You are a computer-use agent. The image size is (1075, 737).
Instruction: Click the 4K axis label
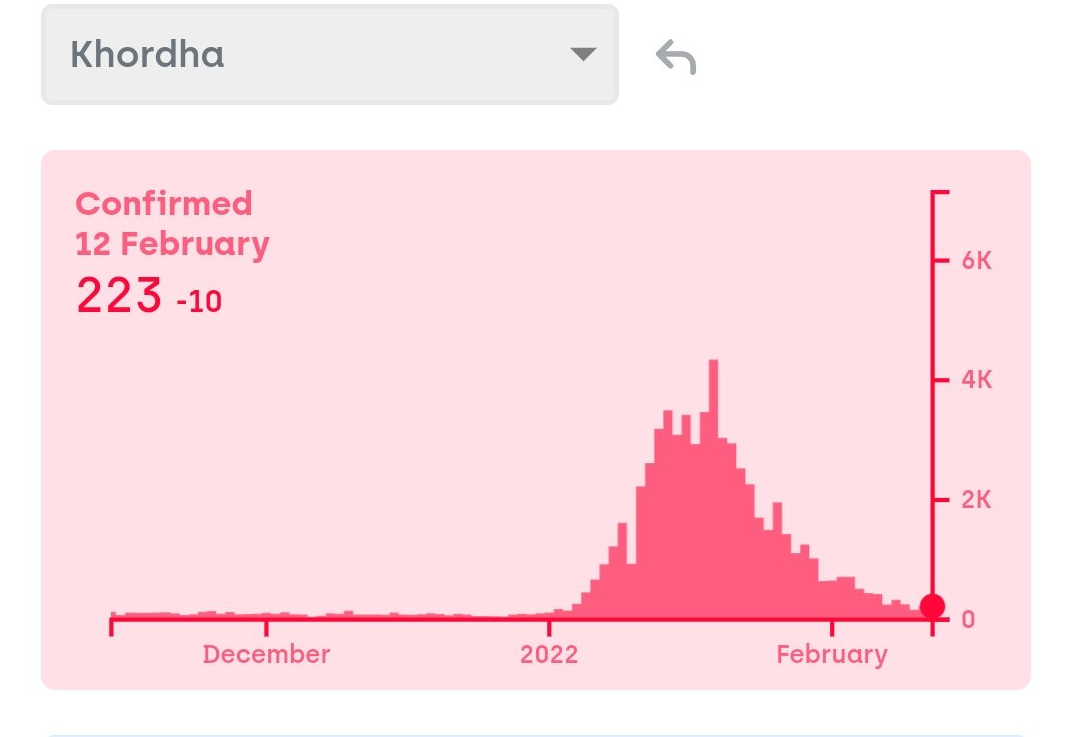pyautogui.click(x=976, y=380)
